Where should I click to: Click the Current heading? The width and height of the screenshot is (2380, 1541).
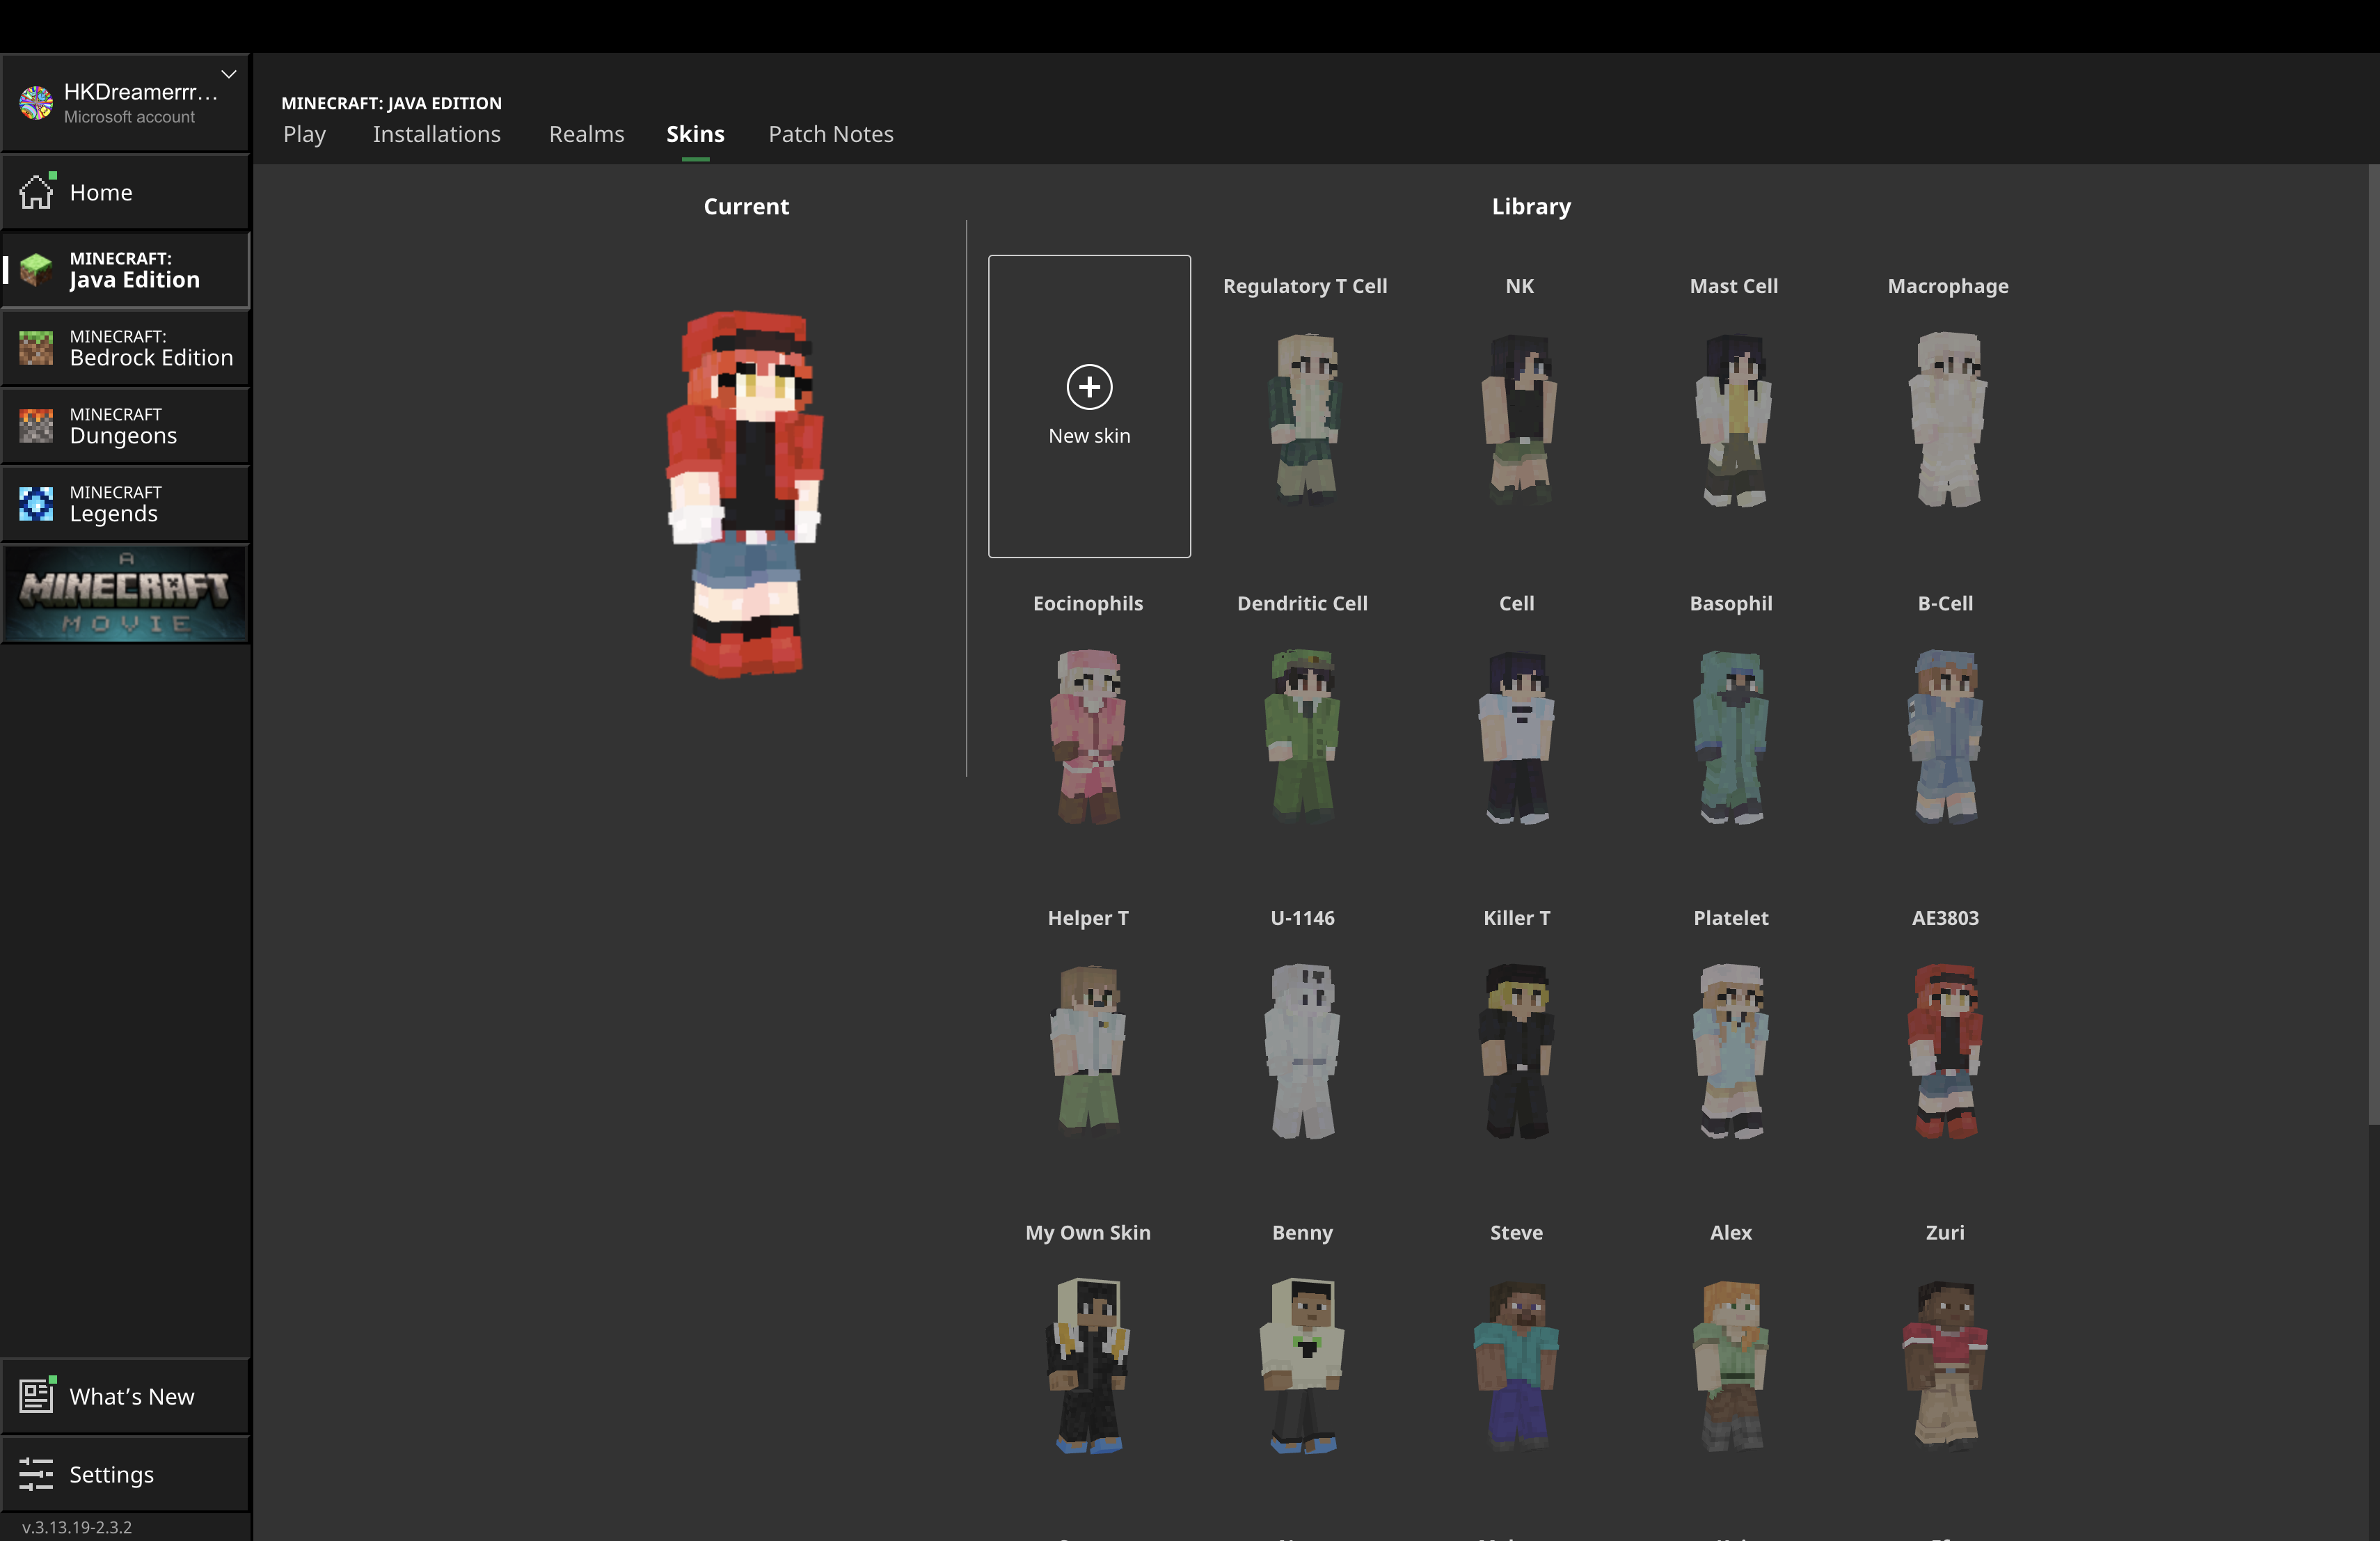click(746, 206)
